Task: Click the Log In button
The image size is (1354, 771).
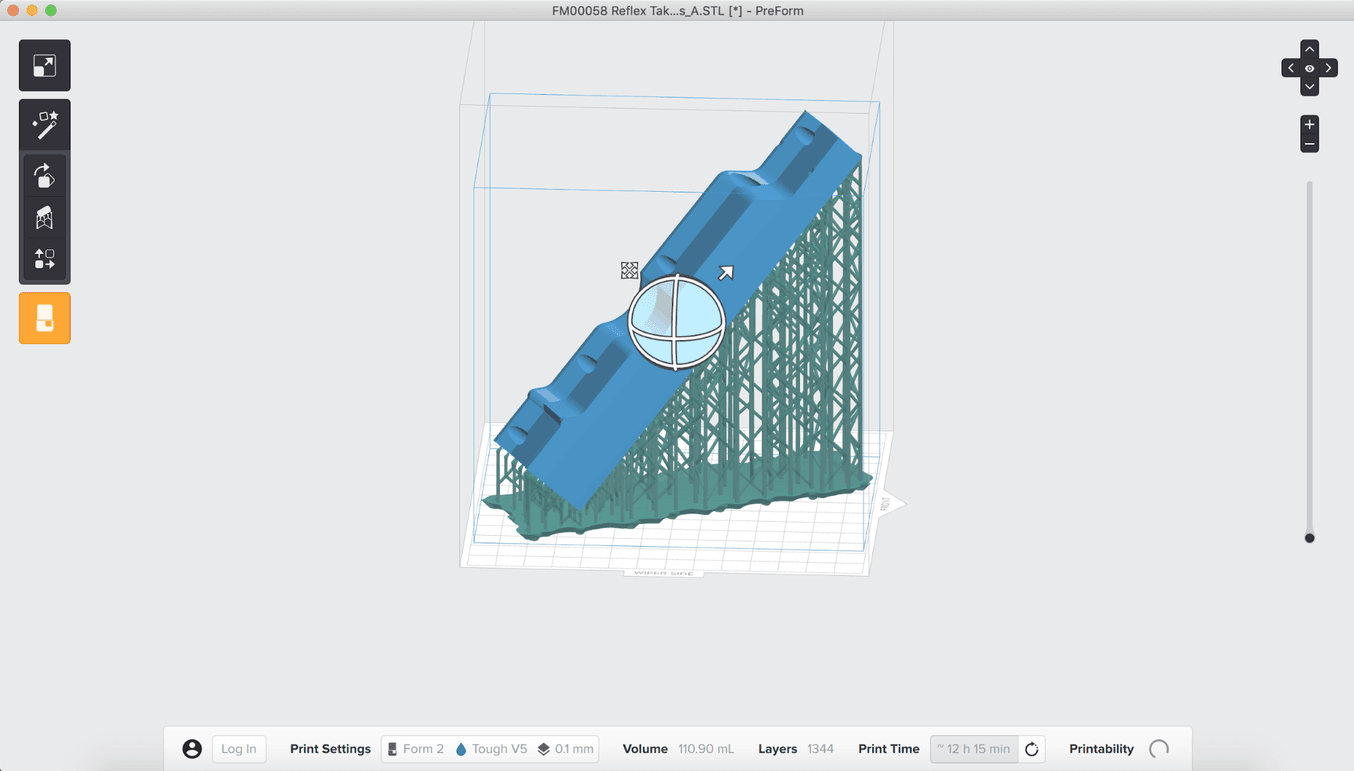Action: coord(239,749)
